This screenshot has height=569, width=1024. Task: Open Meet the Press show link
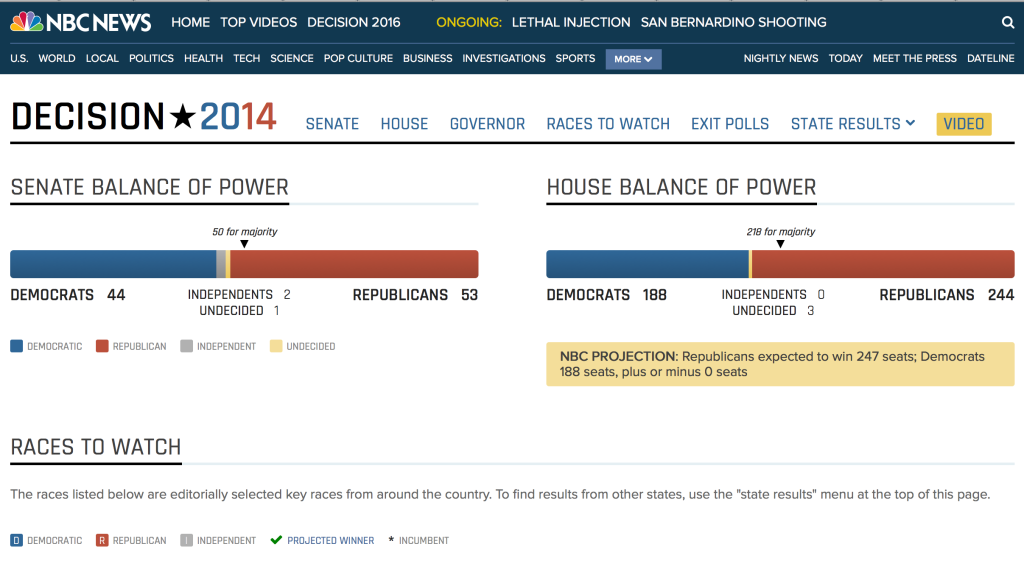(x=914, y=59)
